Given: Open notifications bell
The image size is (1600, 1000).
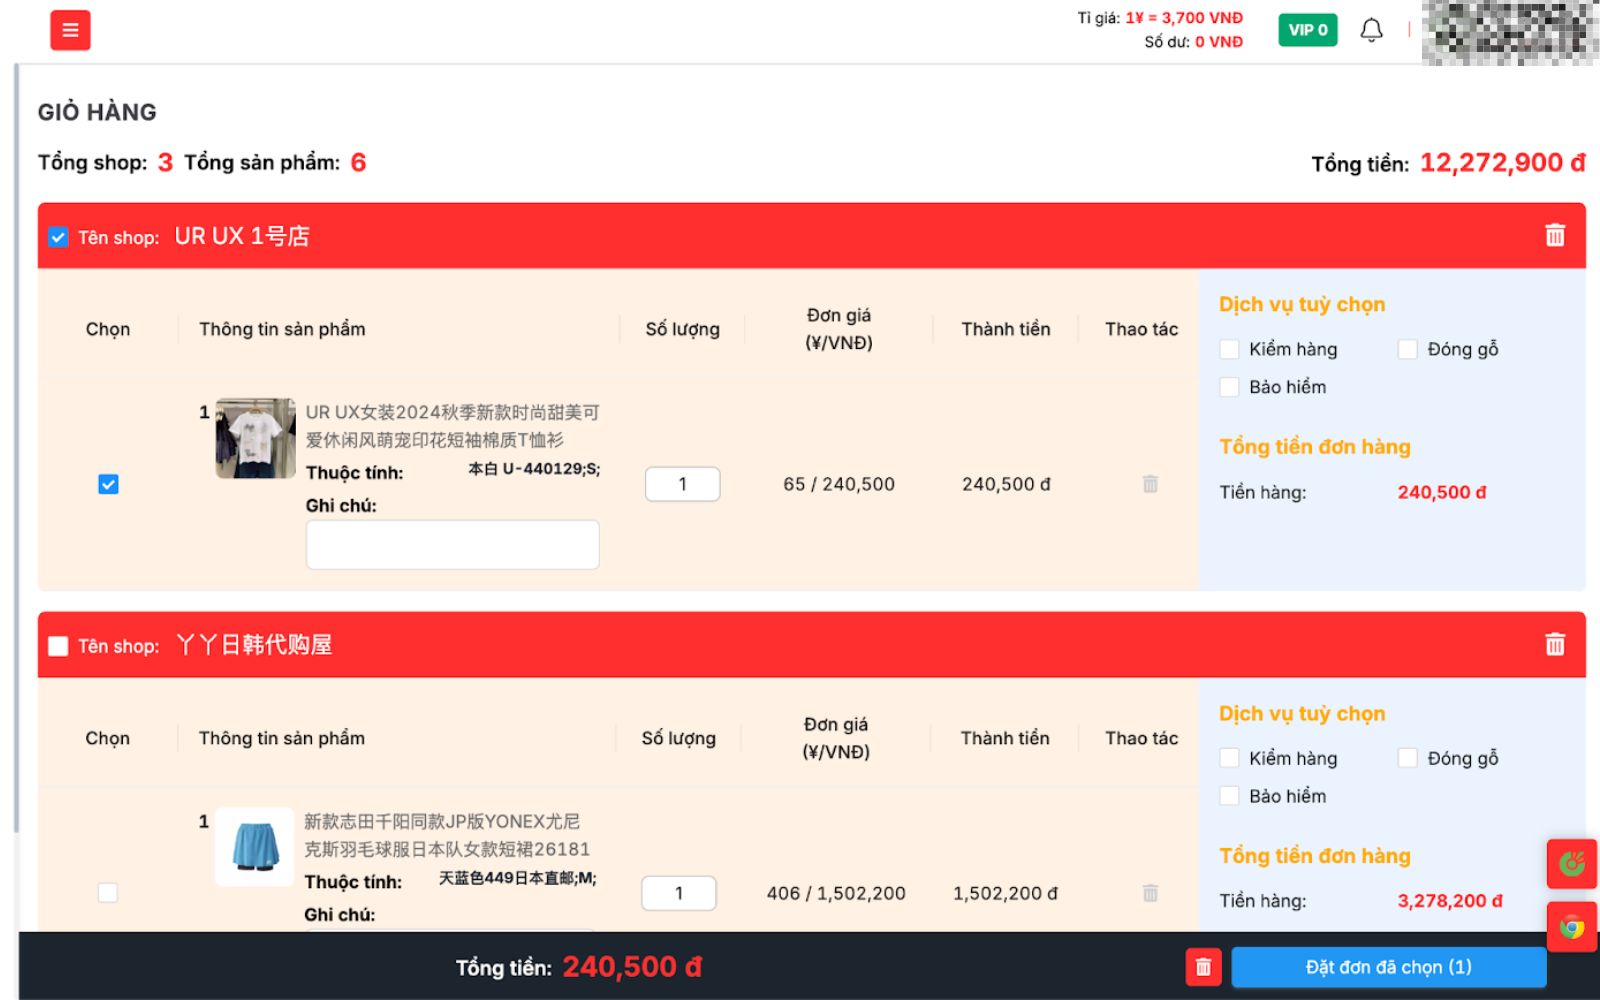Looking at the screenshot, I should pyautogui.click(x=1371, y=30).
